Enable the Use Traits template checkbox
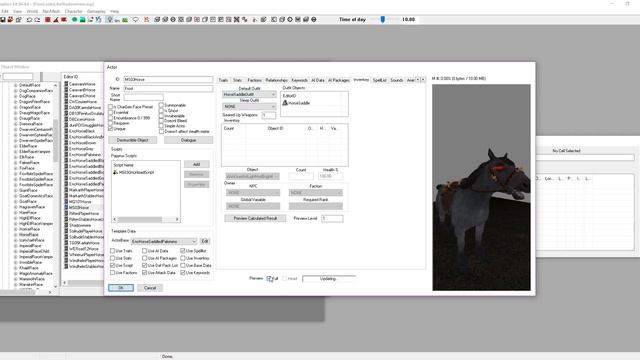This screenshot has height=360, width=640. tap(112, 251)
